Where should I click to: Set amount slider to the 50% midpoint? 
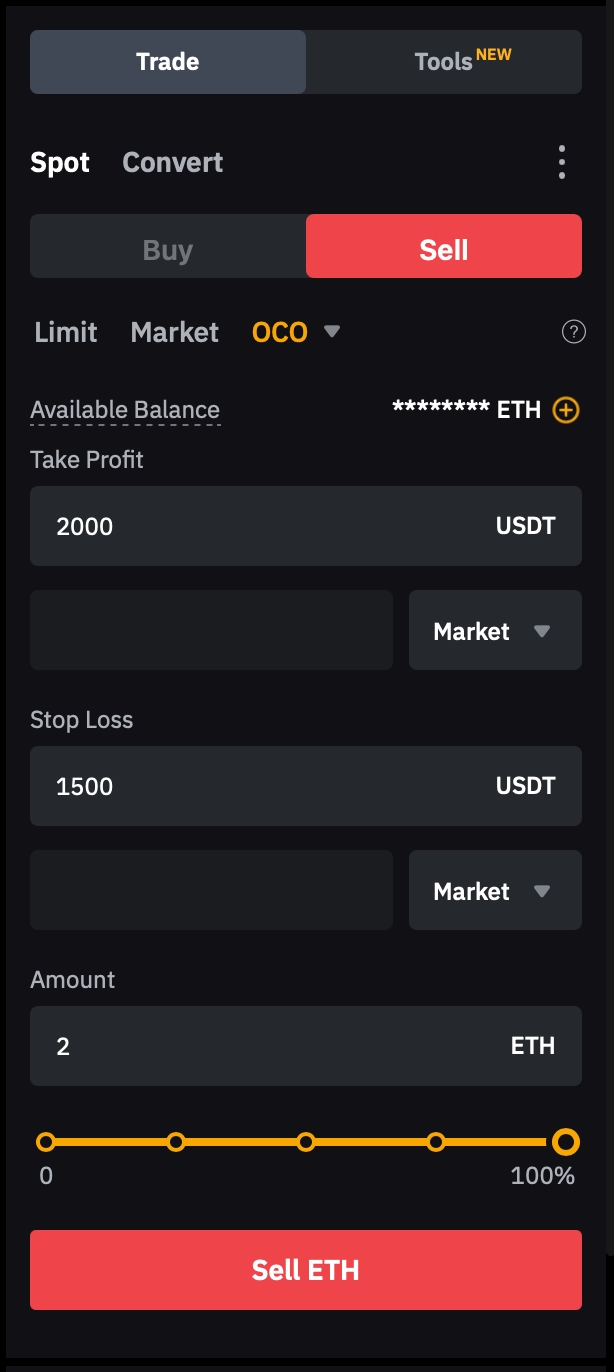[306, 1142]
